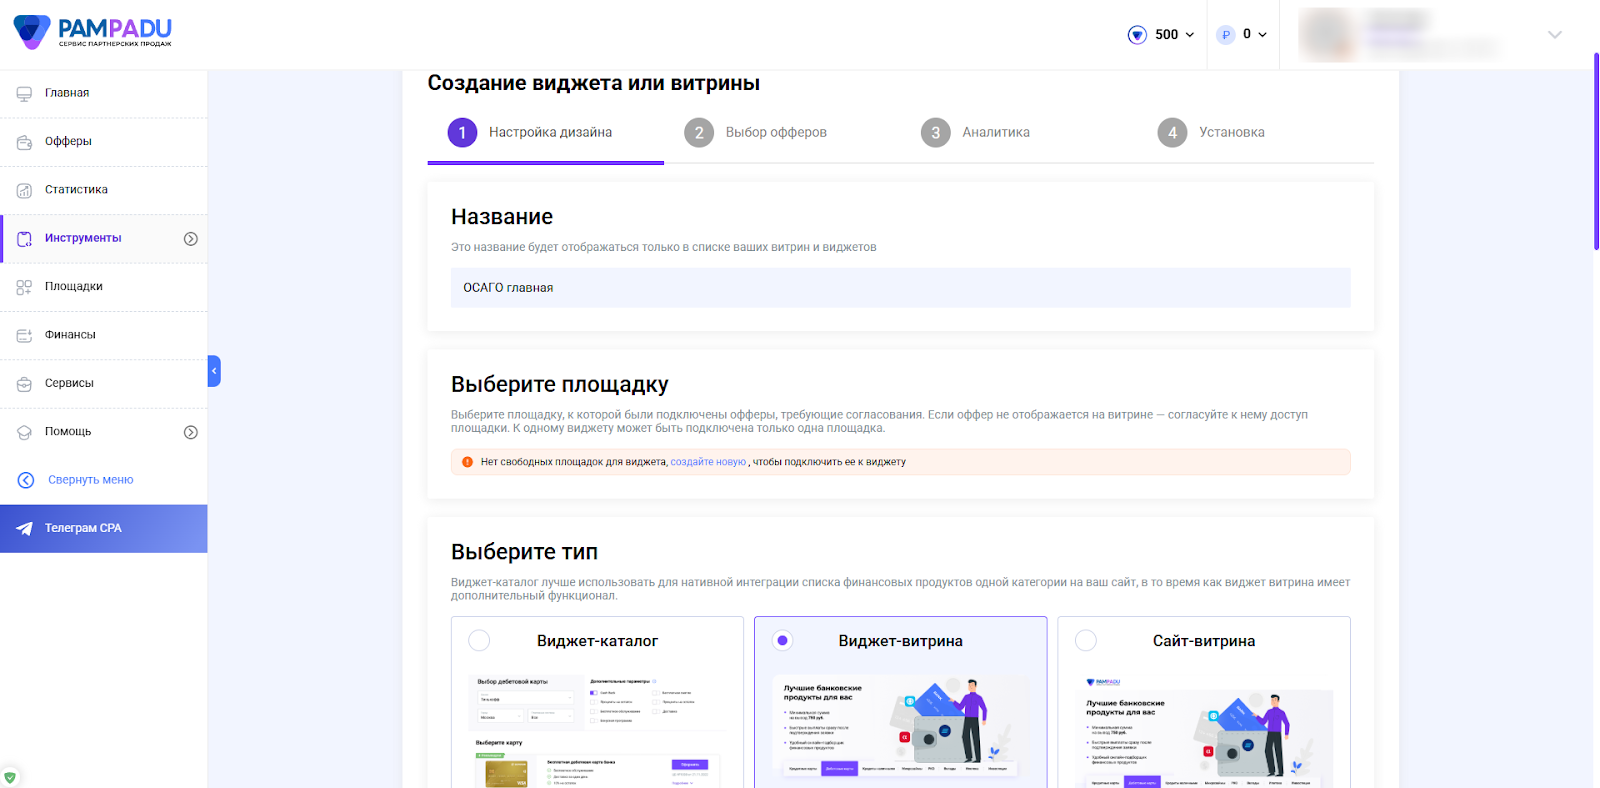Click the Офферы sidebar icon

point(24,142)
